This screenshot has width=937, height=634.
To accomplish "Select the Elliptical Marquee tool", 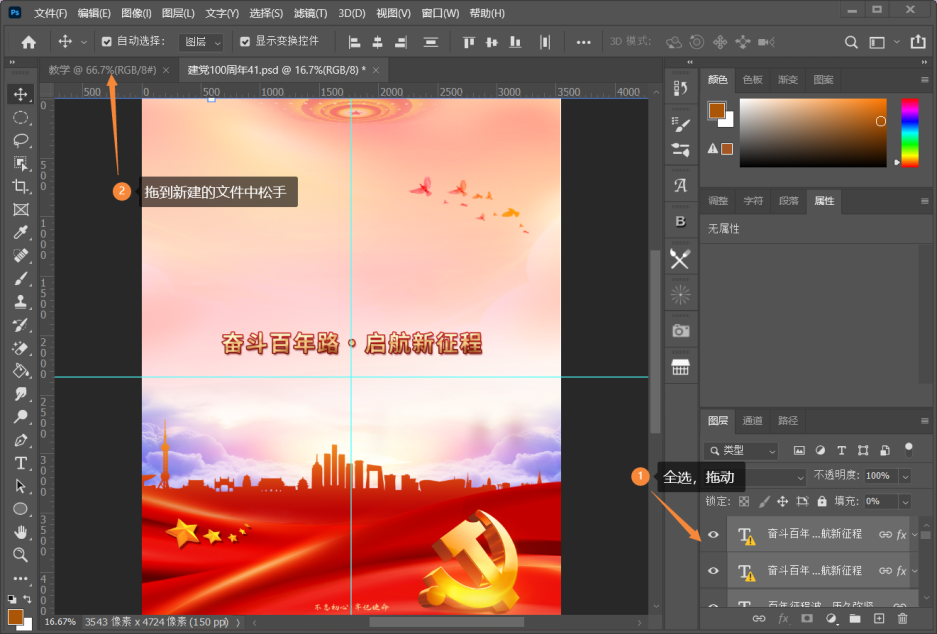I will pyautogui.click(x=20, y=117).
